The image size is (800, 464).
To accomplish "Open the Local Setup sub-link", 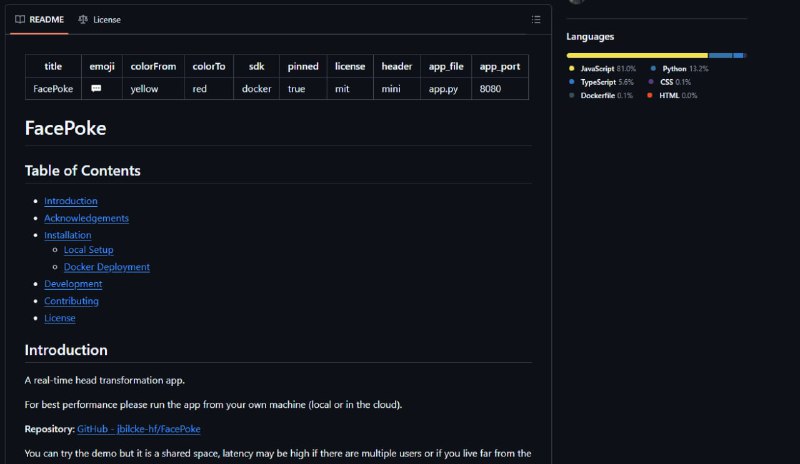I will 88,250.
